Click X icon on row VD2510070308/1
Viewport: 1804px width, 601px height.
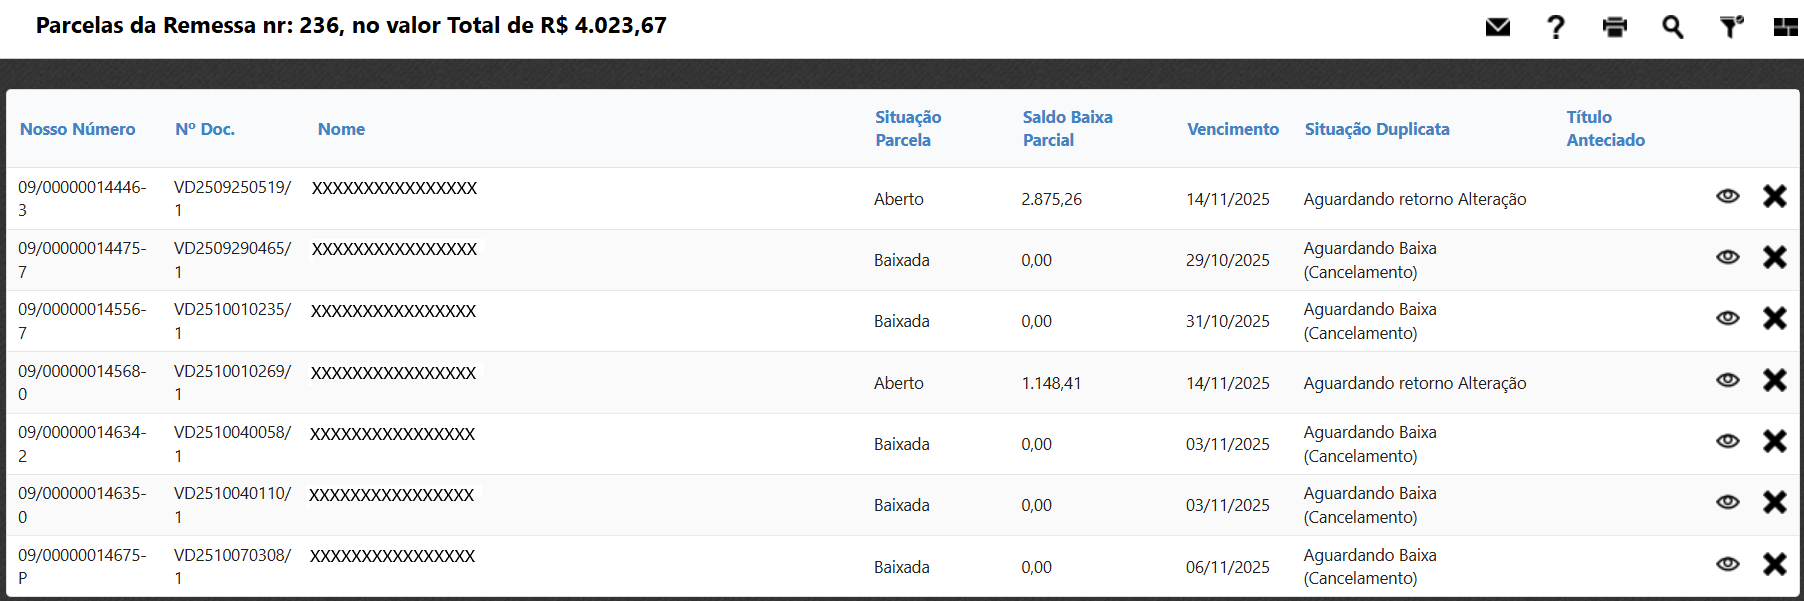(x=1774, y=564)
